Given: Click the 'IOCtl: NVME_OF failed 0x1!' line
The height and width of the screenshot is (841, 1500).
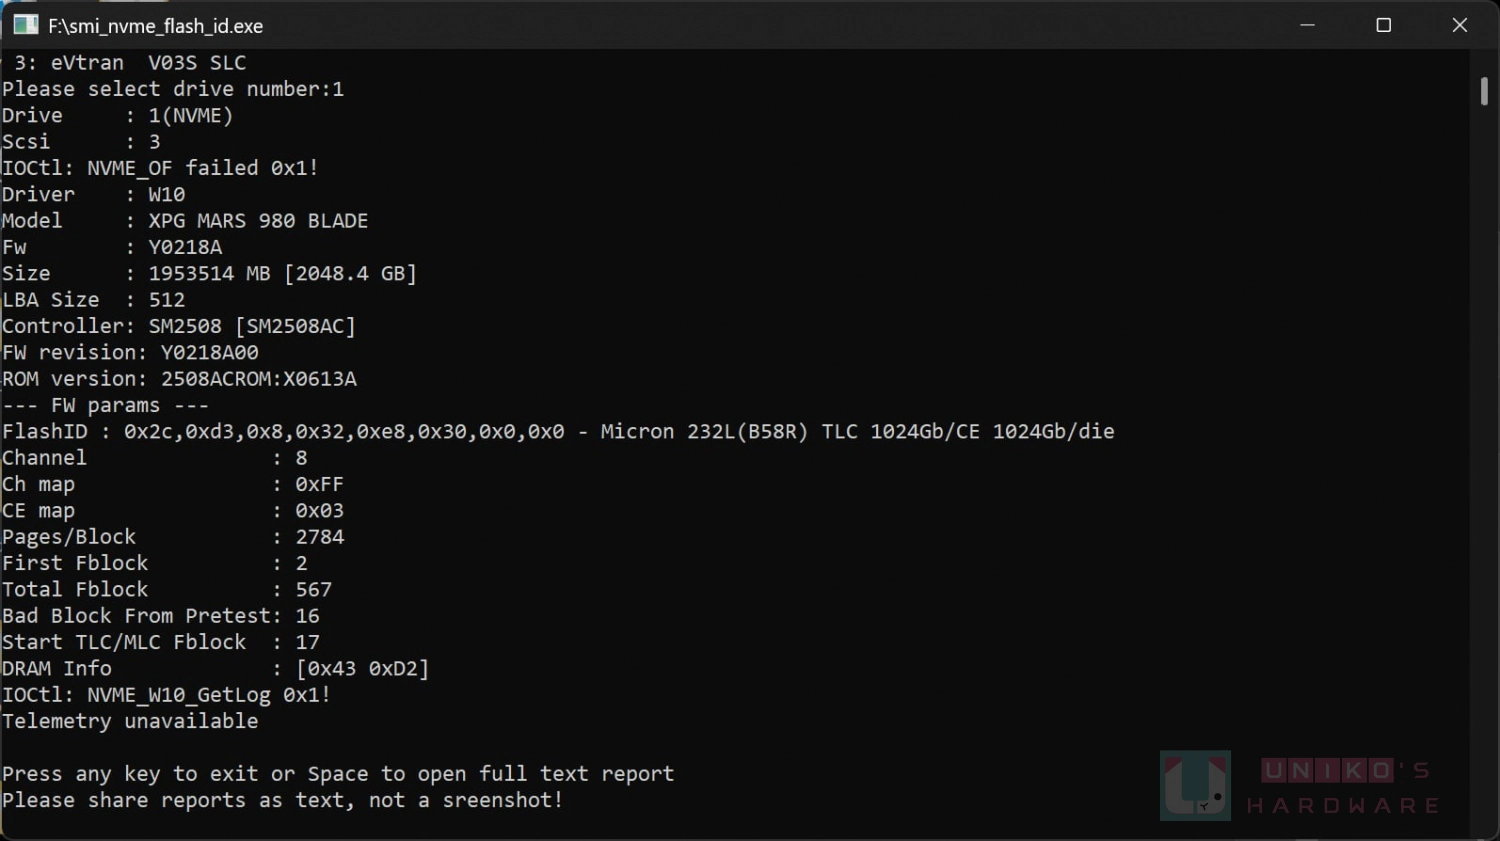Looking at the screenshot, I should coord(160,168).
